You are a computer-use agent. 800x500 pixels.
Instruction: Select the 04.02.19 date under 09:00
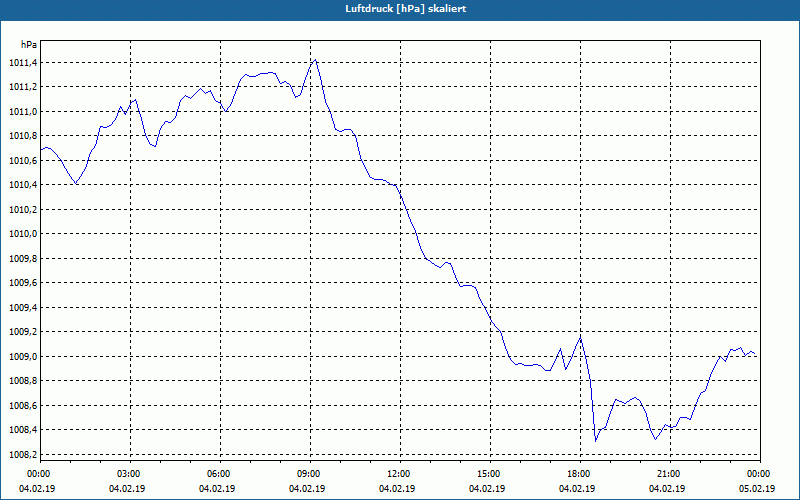[307, 489]
